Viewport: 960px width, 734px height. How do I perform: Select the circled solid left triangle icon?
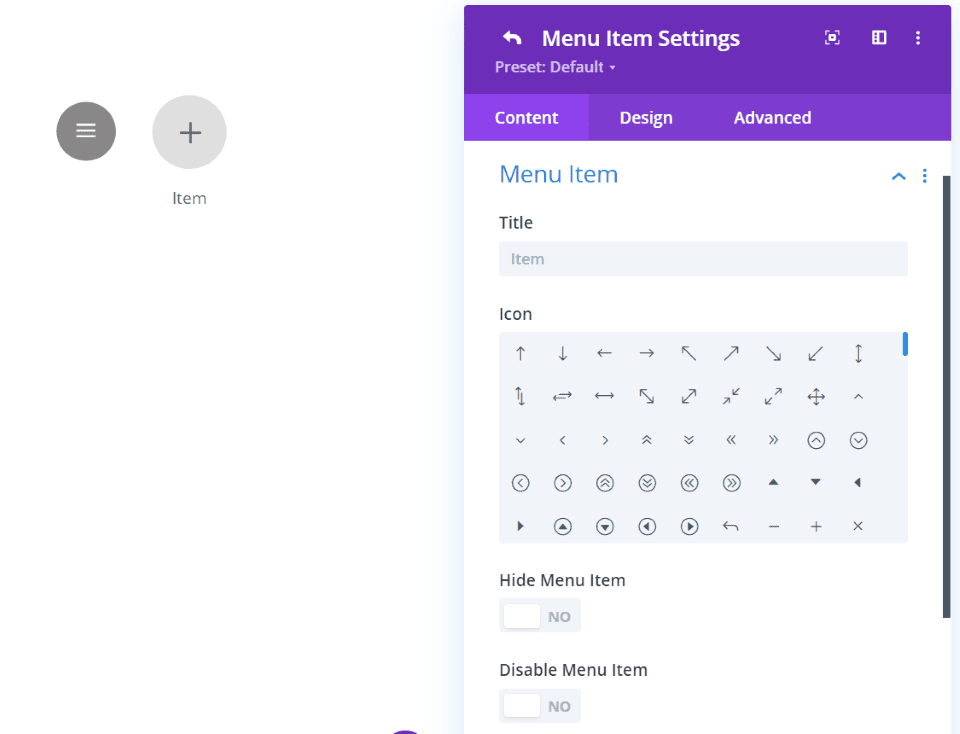(647, 526)
